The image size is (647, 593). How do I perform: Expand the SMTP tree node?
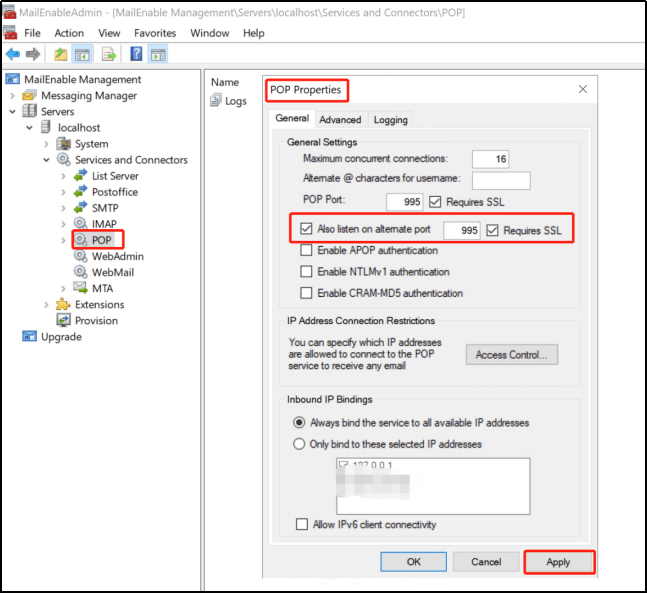coord(63,208)
